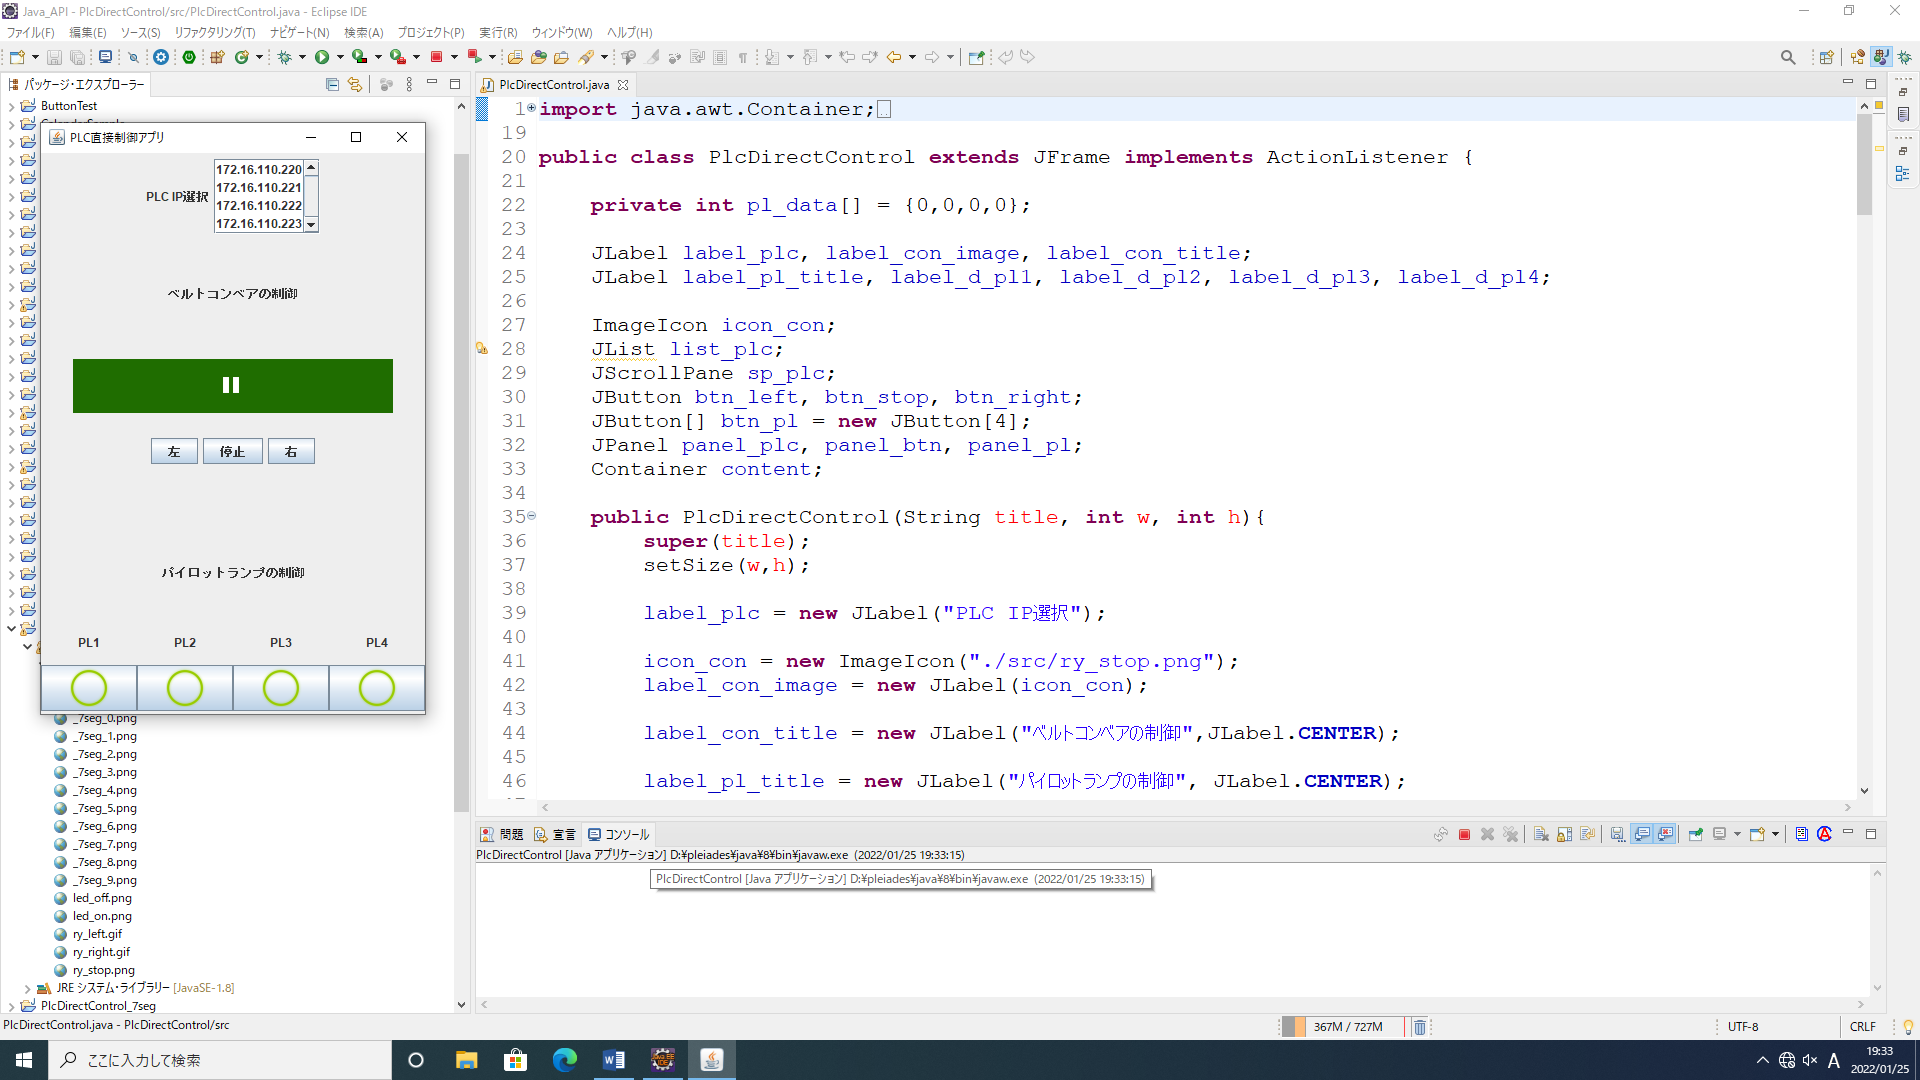Toggle scroll lock in the console
Viewport: 1920px width, 1080px height.
pyautogui.click(x=1564, y=834)
